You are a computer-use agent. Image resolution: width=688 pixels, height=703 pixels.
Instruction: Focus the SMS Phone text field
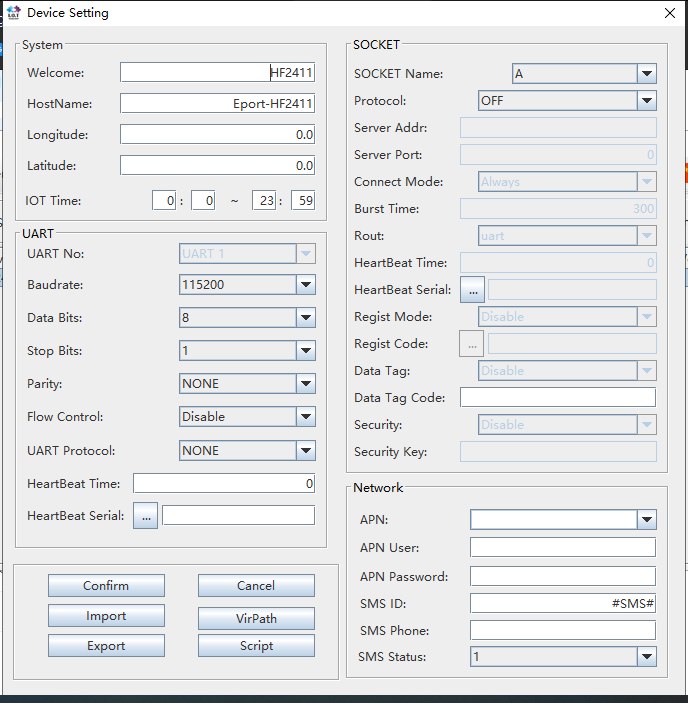point(562,631)
